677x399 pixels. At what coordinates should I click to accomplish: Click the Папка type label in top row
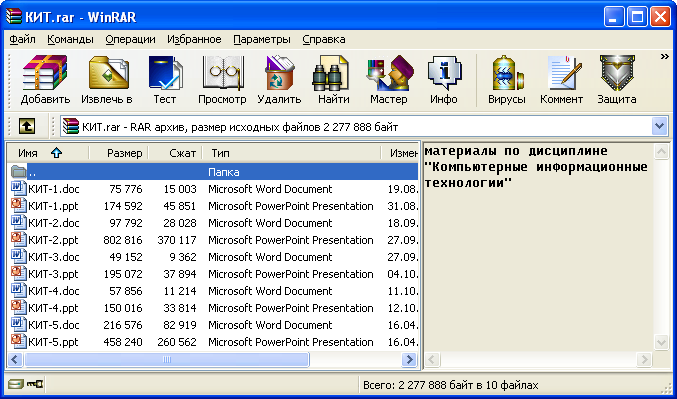[x=224, y=172]
